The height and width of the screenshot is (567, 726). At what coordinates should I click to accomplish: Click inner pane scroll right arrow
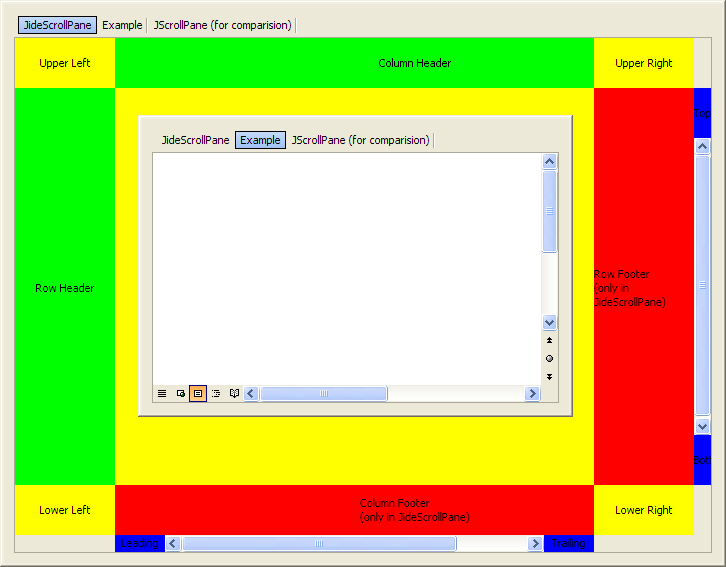pos(532,394)
